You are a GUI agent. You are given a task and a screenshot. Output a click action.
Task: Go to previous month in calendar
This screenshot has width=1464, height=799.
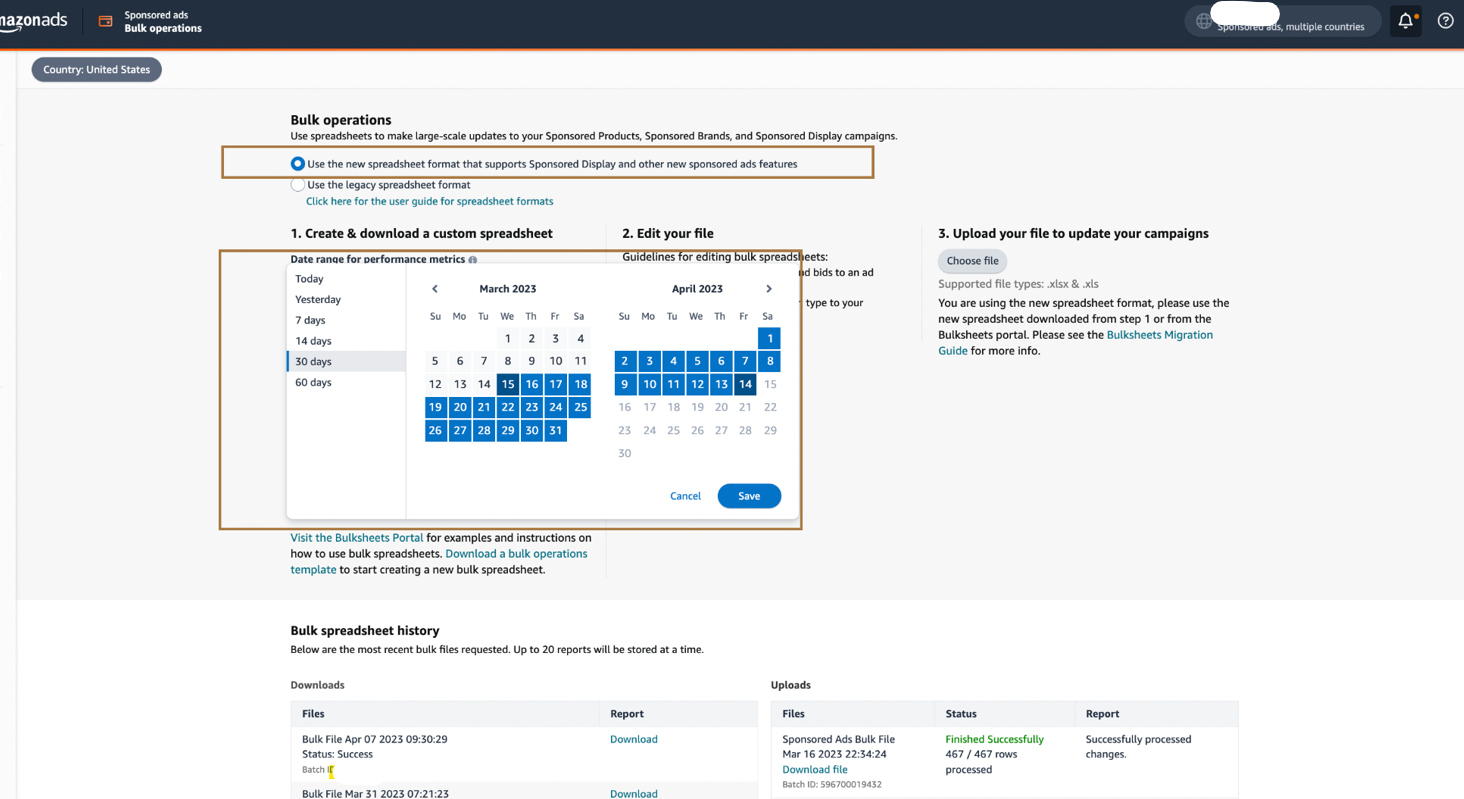tap(435, 289)
